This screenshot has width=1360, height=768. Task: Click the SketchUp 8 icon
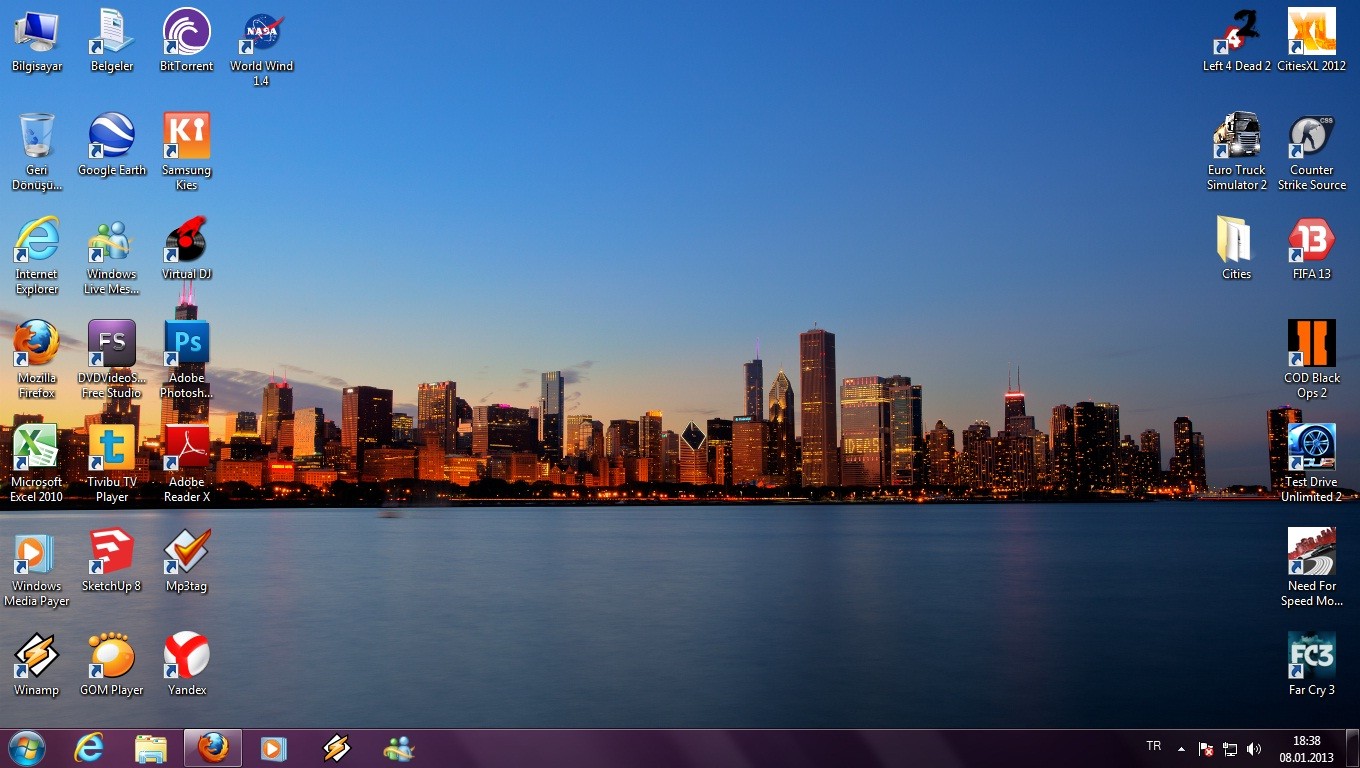click(x=112, y=561)
